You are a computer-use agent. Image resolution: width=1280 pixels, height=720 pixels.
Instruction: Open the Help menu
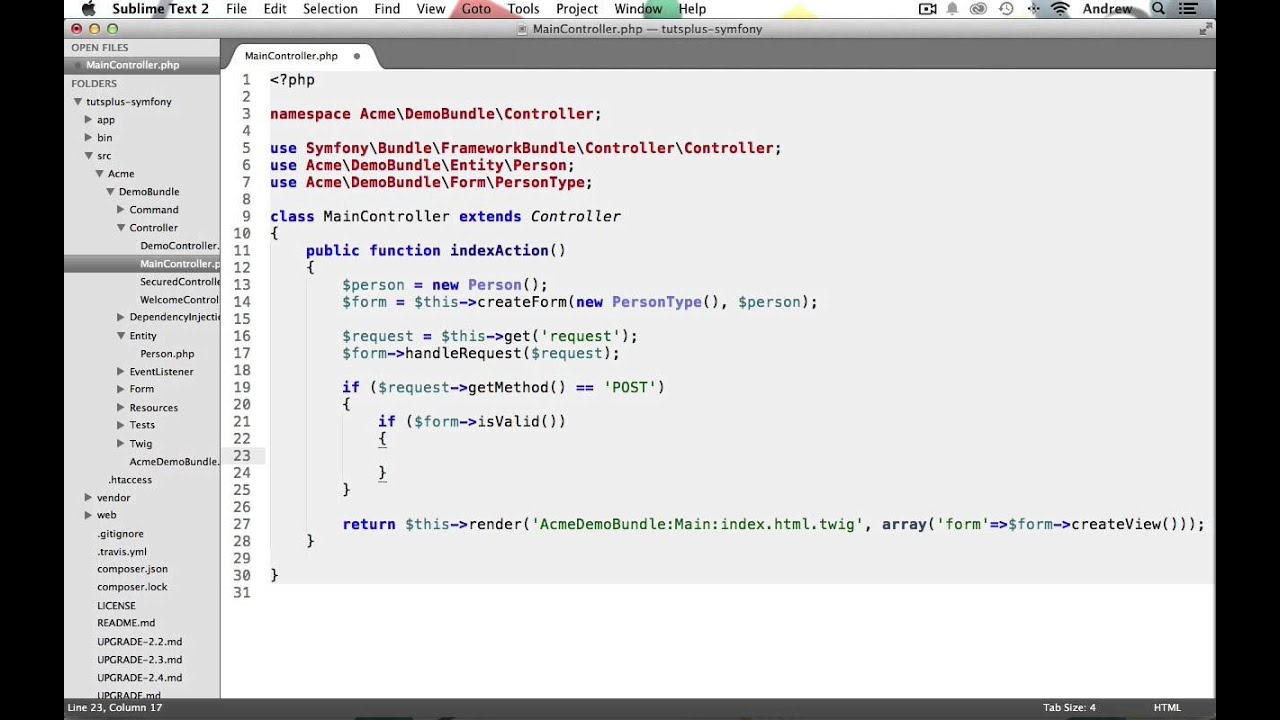point(692,9)
